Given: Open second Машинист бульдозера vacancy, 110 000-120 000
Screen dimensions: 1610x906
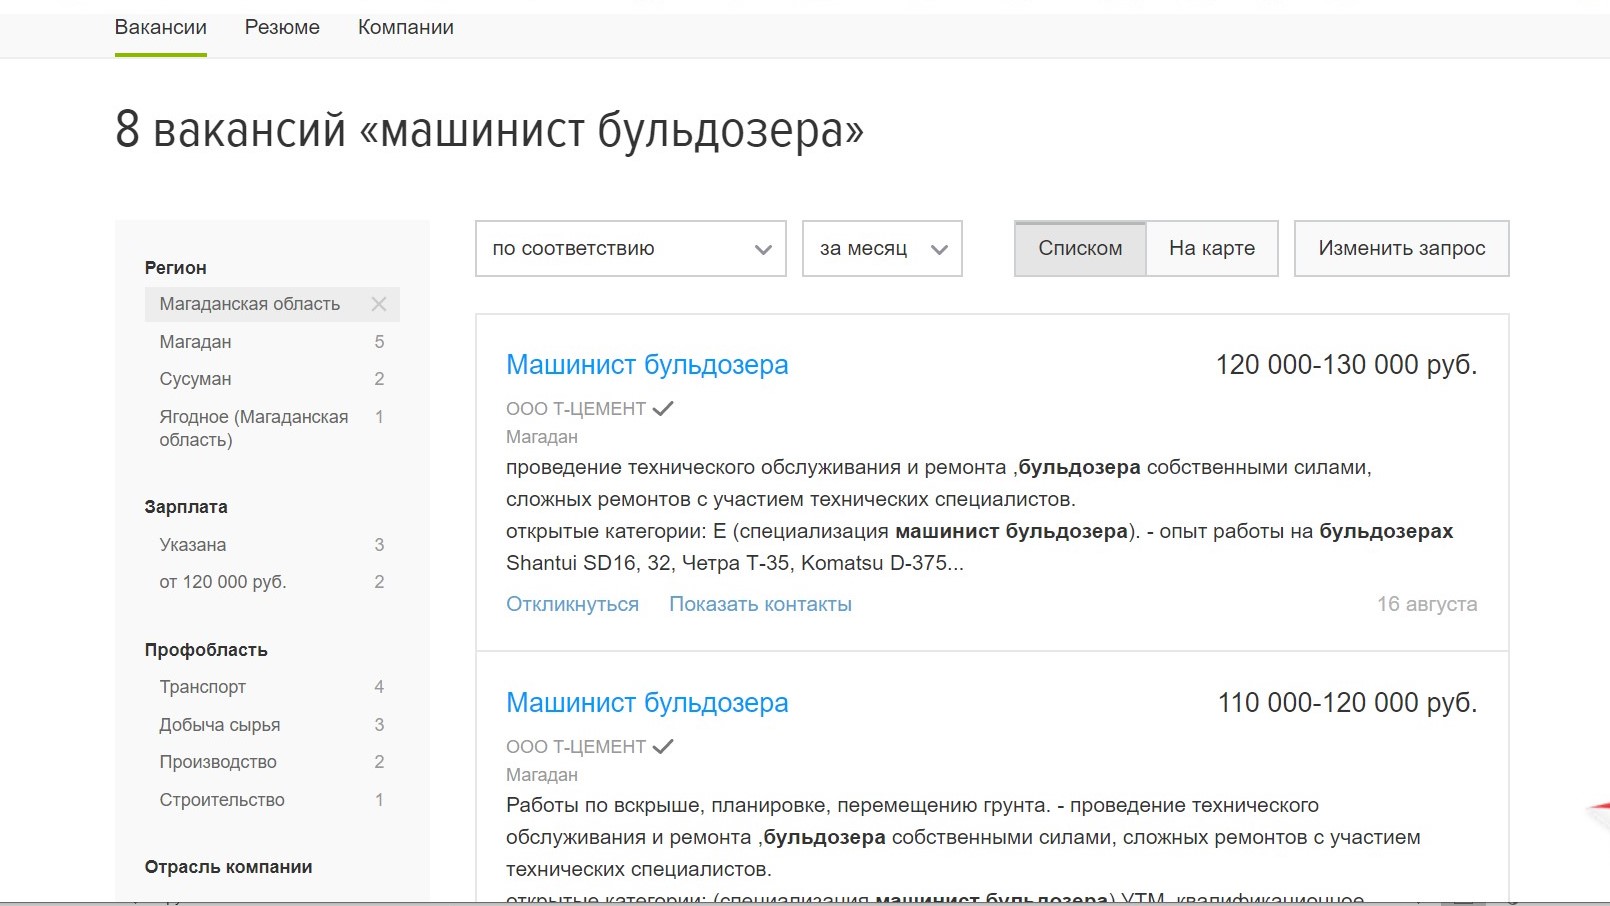Looking at the screenshot, I should (647, 703).
